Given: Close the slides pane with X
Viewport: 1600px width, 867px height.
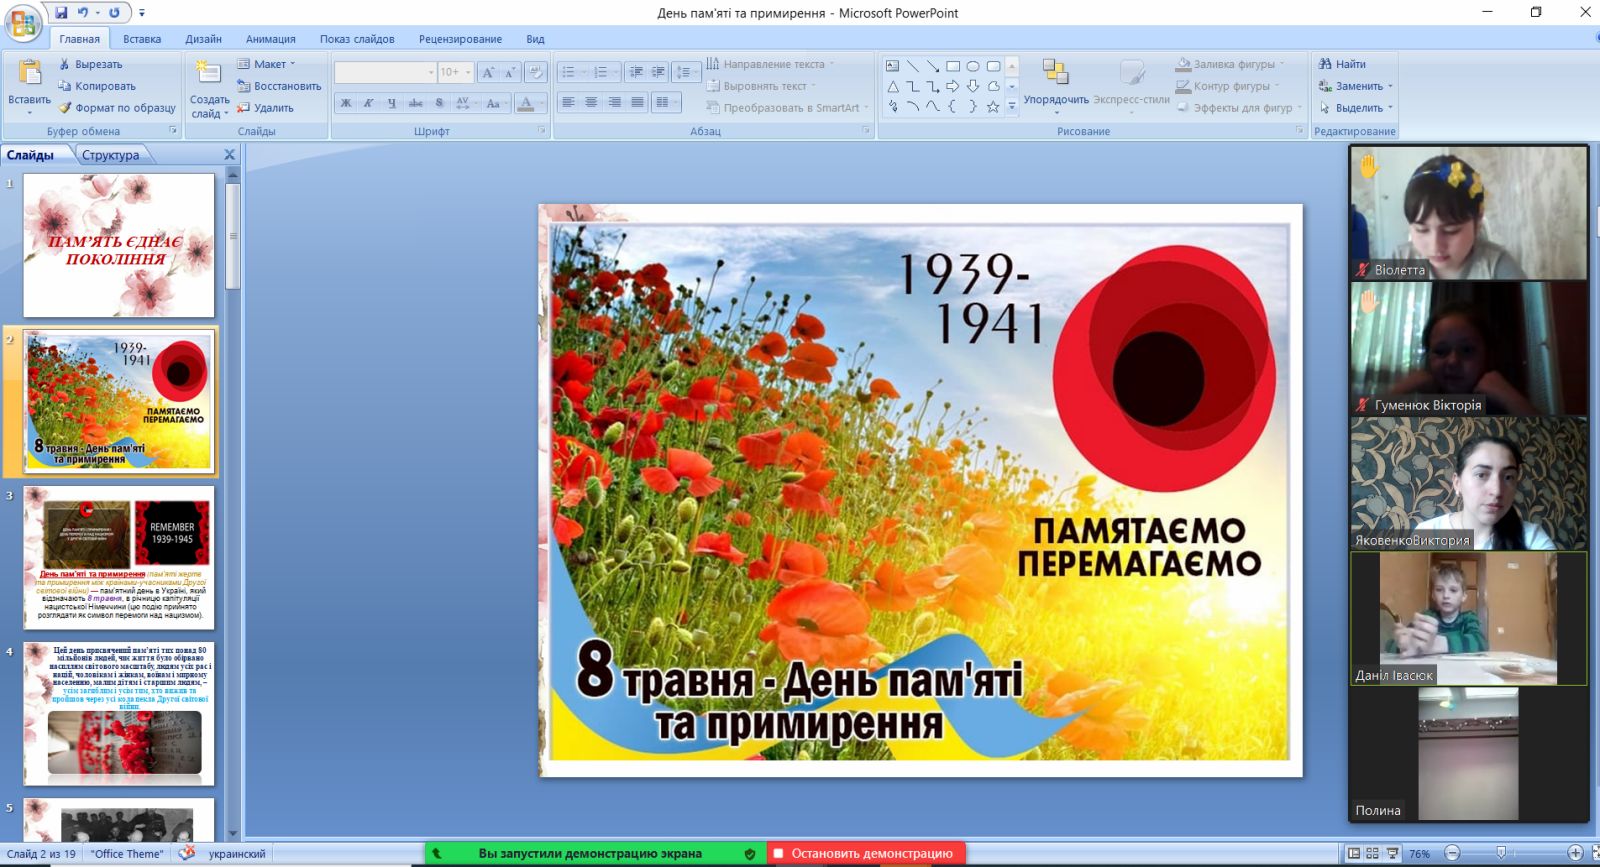Looking at the screenshot, I should pos(230,155).
